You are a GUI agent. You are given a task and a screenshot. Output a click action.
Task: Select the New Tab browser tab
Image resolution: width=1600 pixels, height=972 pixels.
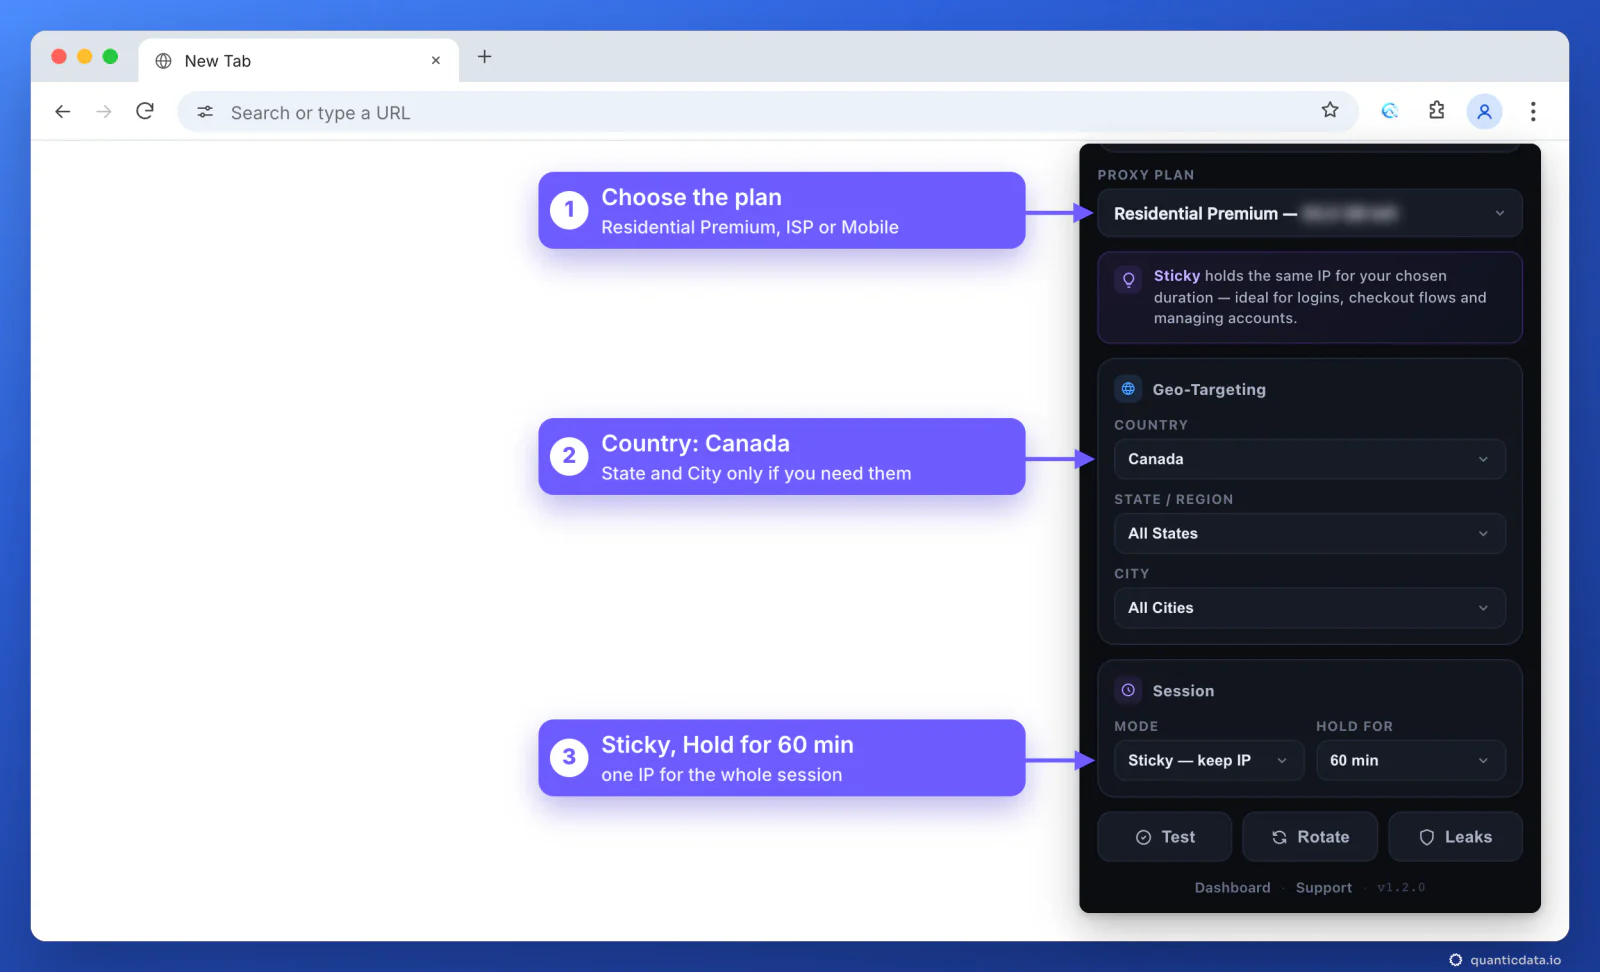pos(298,61)
